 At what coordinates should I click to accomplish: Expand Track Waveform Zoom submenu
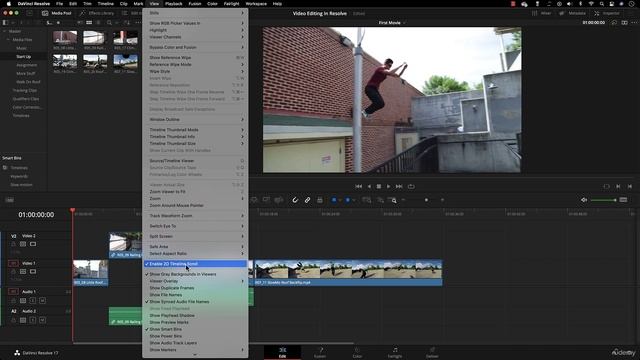pos(195,216)
